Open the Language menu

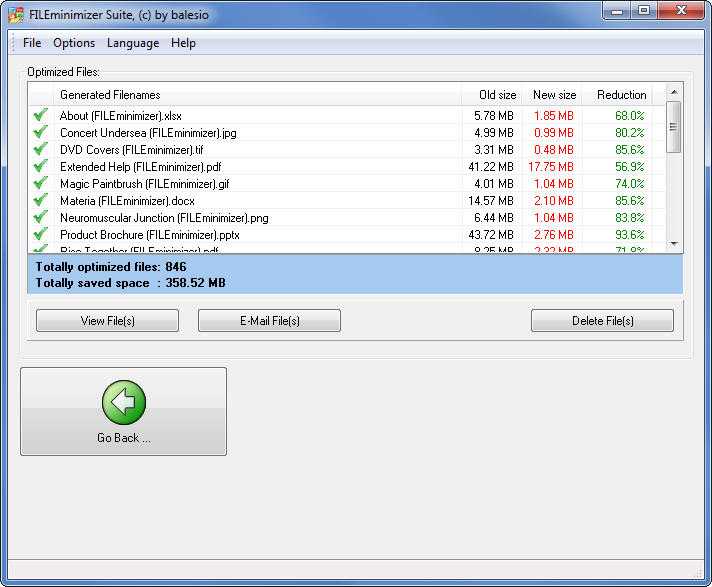pos(133,43)
